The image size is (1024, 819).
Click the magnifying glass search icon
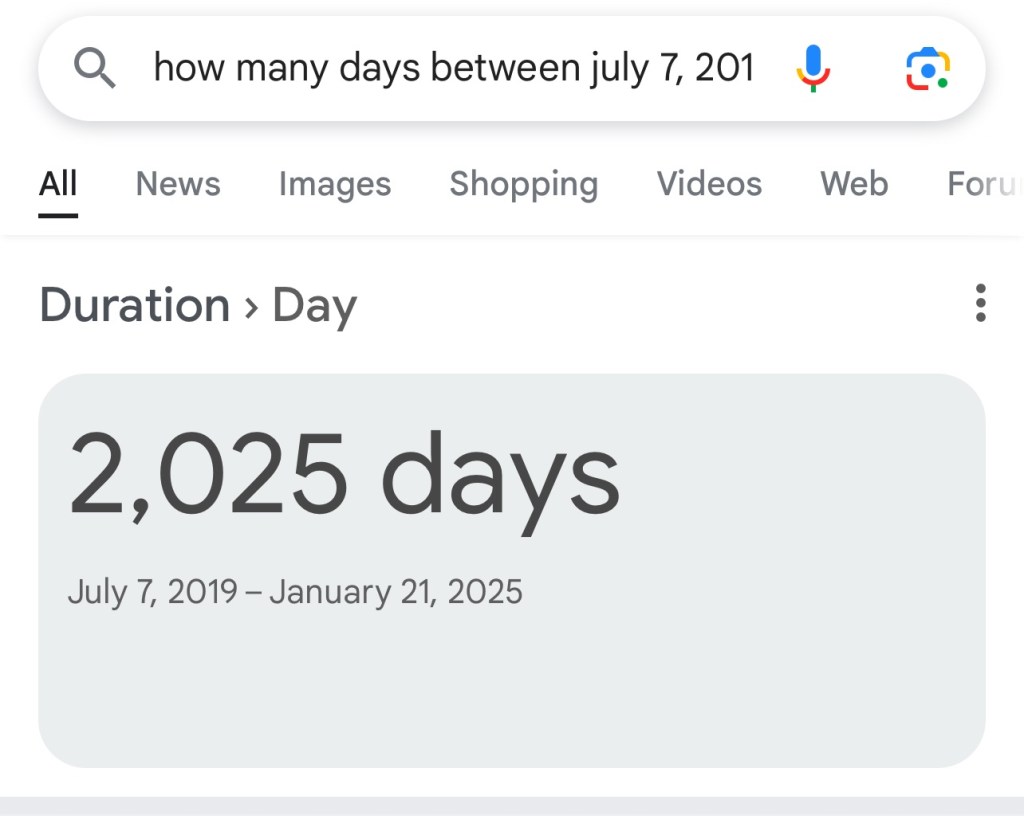(x=96, y=69)
